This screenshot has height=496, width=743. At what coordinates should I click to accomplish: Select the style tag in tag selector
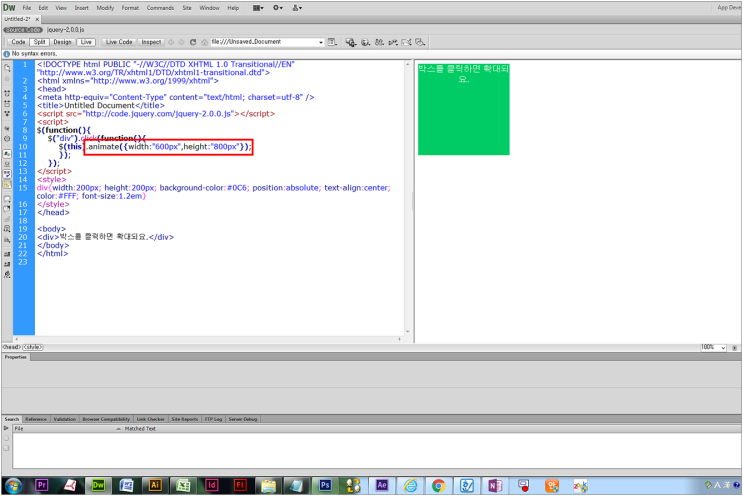point(33,347)
